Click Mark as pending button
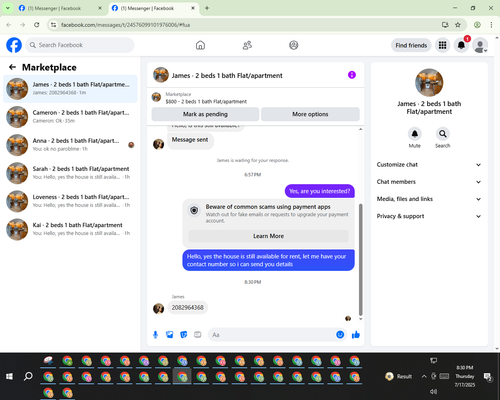This screenshot has width=500, height=400. 205,114
